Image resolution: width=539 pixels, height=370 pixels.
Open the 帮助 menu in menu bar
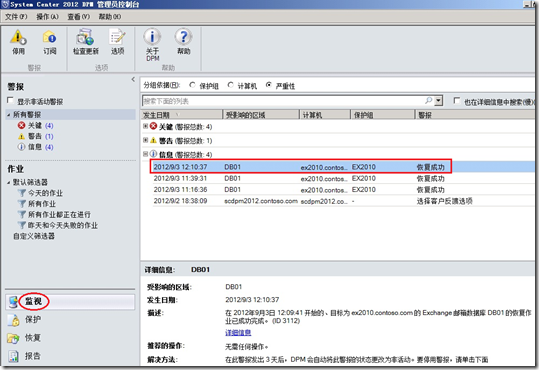[x=110, y=17]
